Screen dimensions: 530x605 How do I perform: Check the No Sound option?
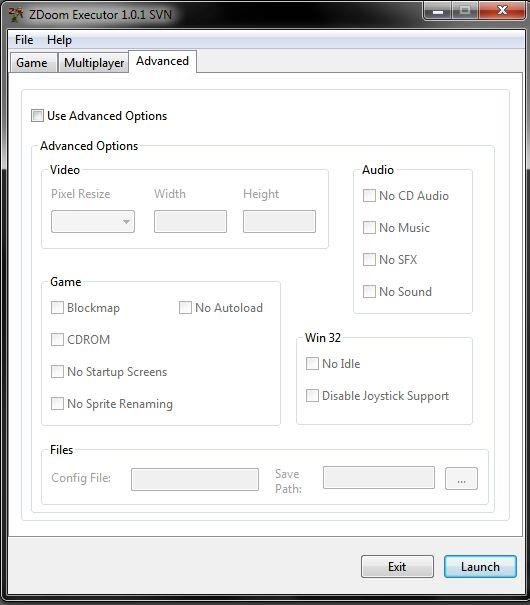coord(369,291)
